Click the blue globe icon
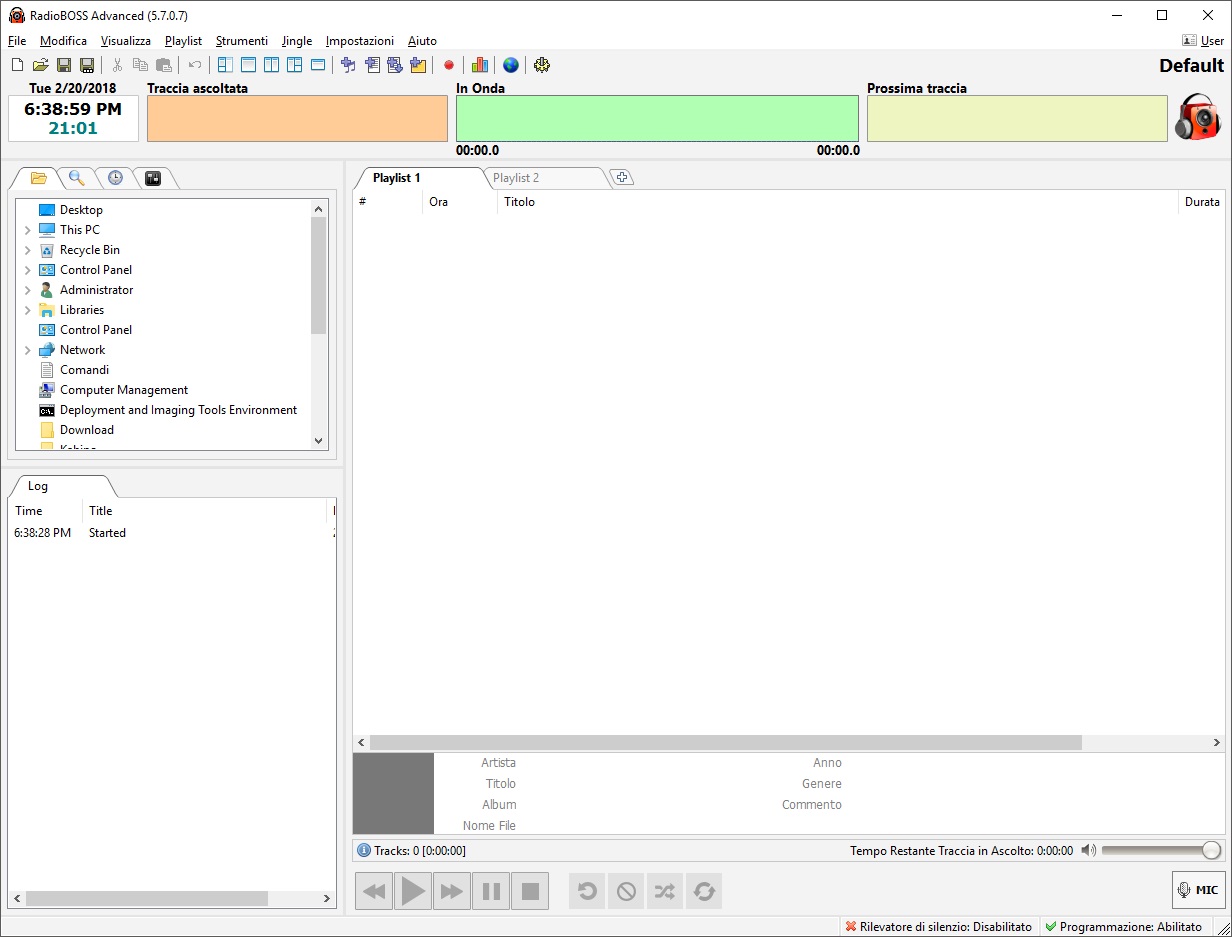This screenshot has height=937, width=1232. point(511,65)
